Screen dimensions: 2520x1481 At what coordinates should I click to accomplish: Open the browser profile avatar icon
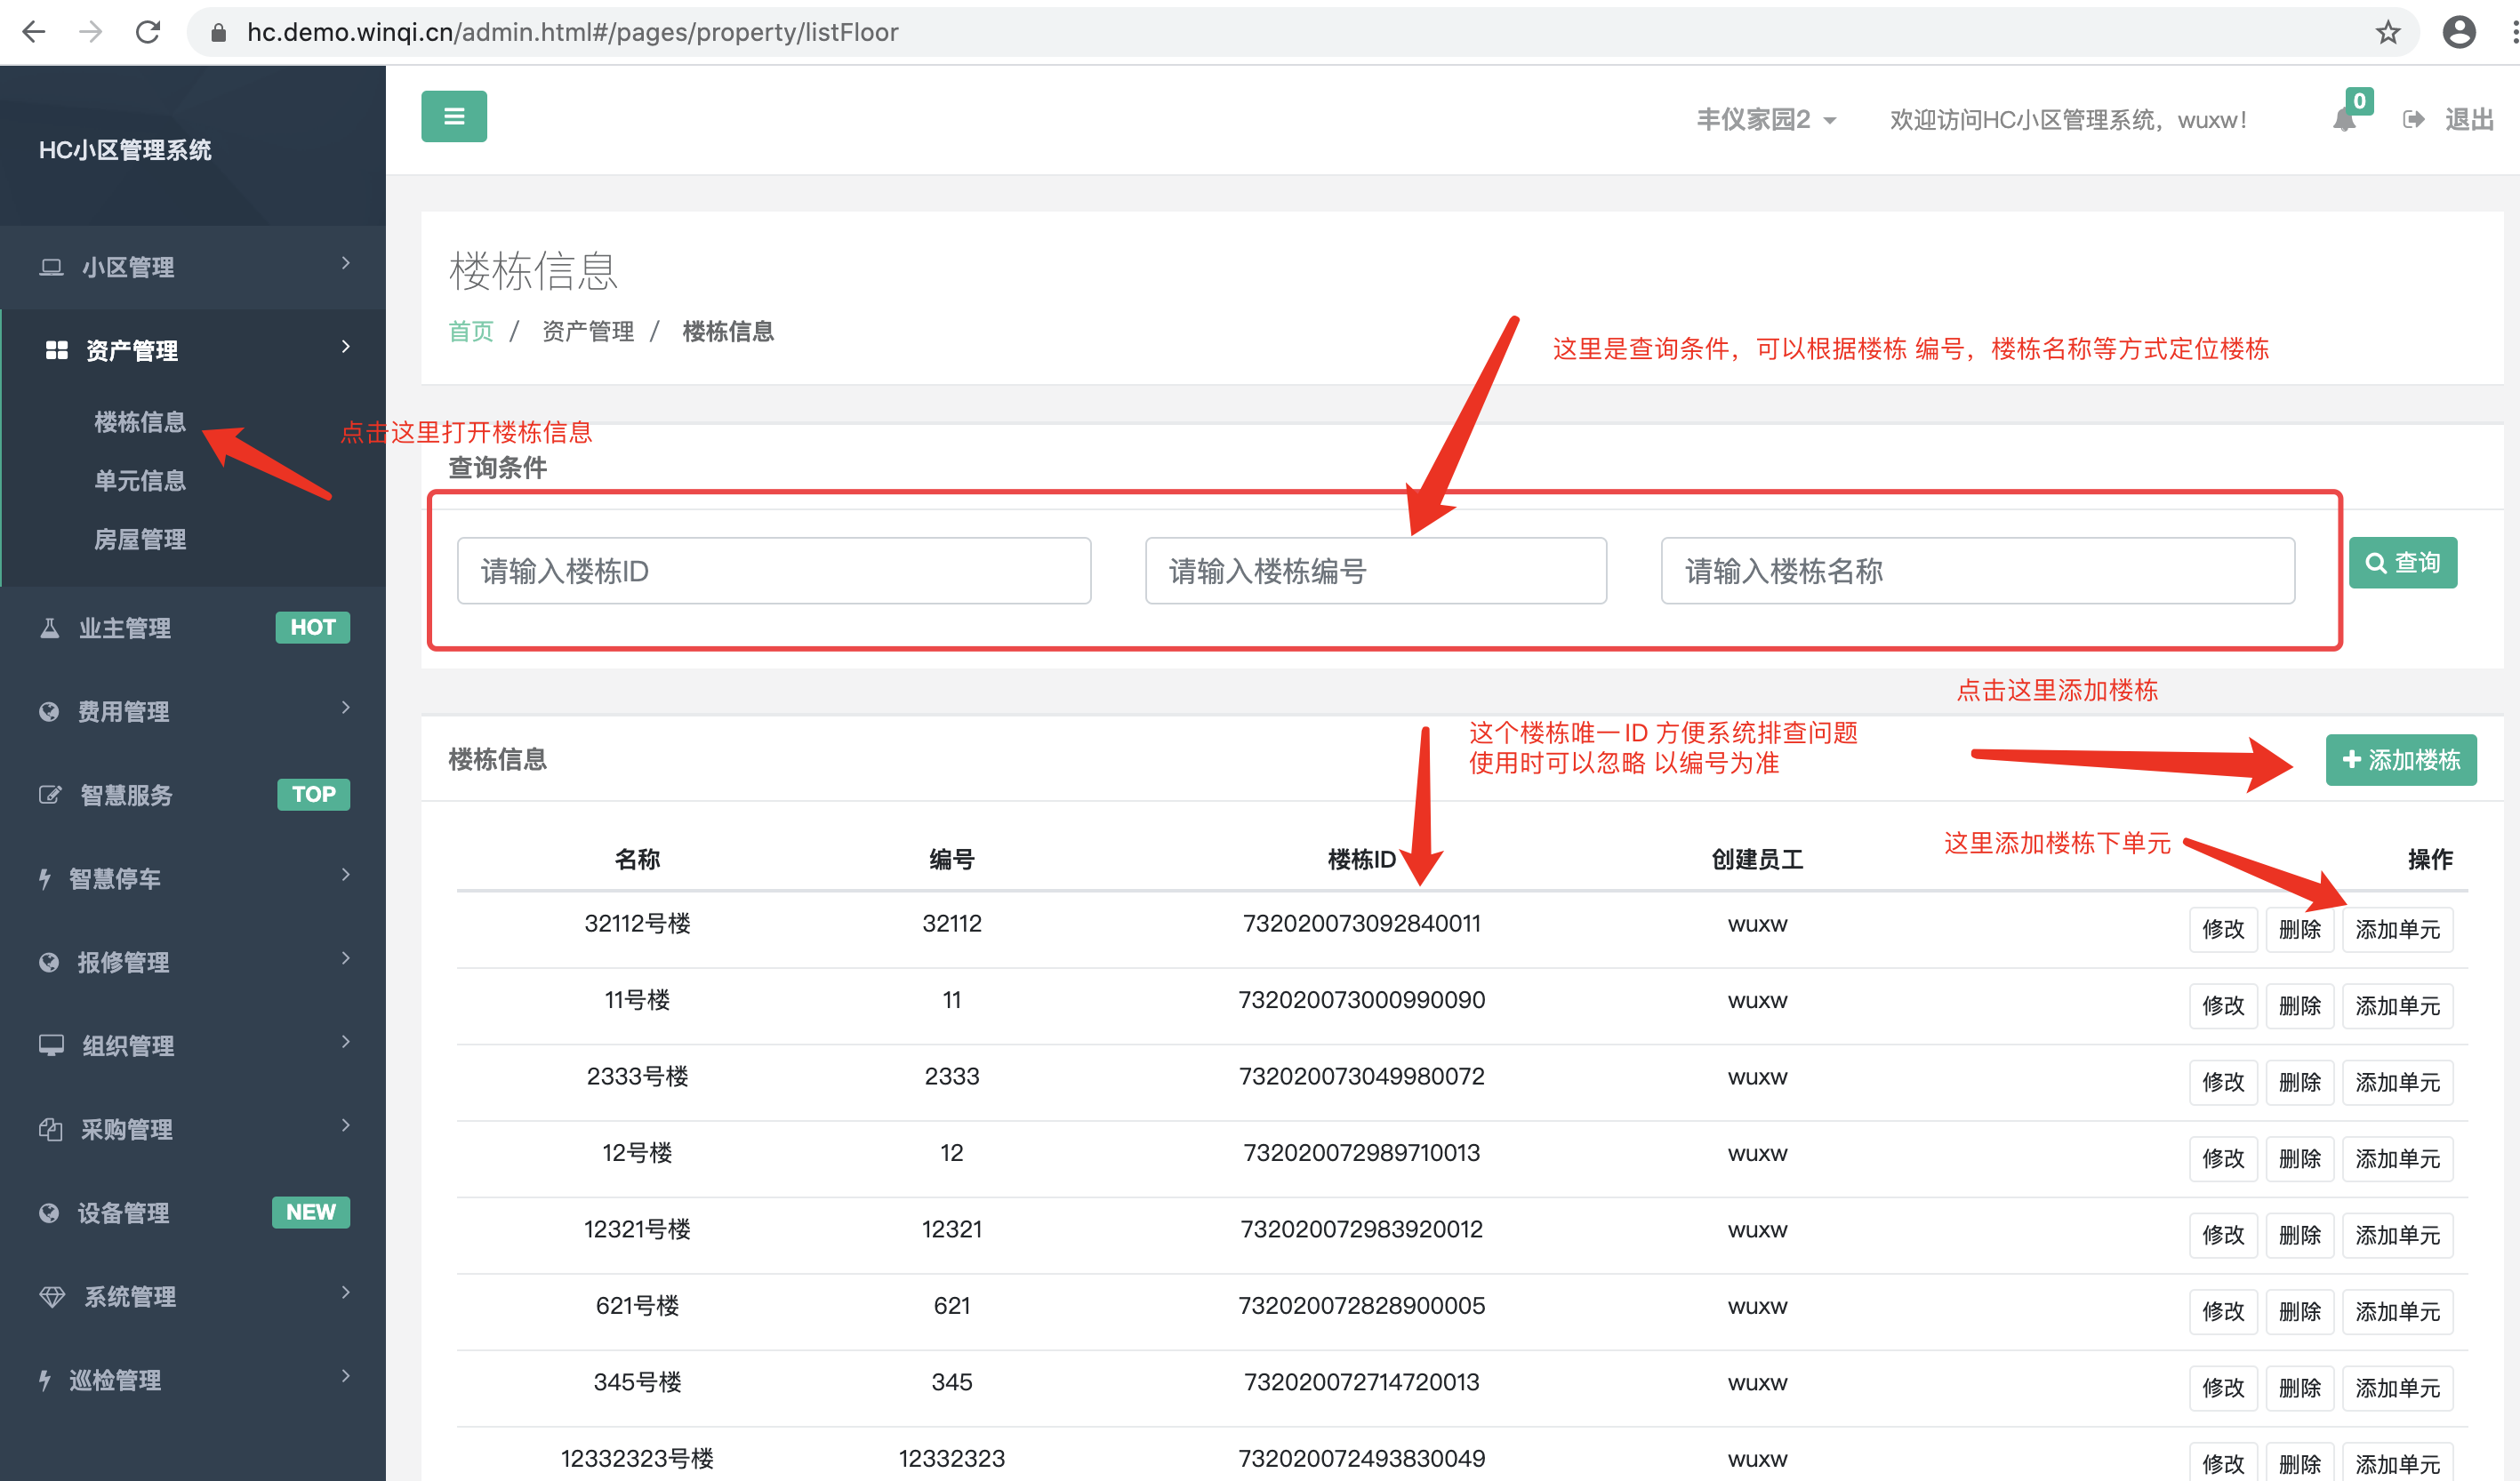2458,32
